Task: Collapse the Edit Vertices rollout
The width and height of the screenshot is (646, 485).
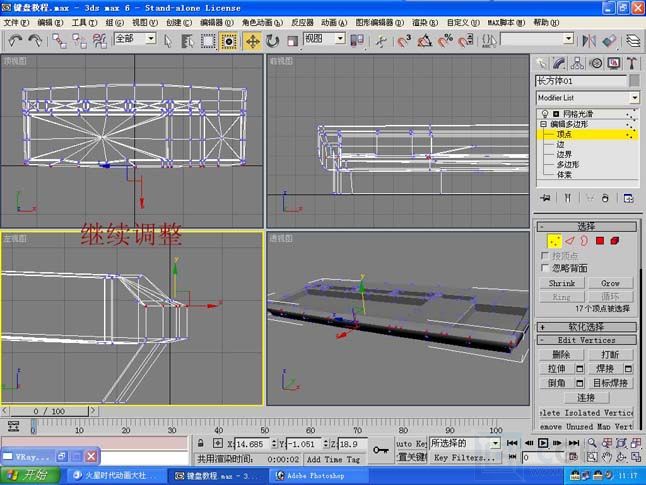Action: click(586, 340)
